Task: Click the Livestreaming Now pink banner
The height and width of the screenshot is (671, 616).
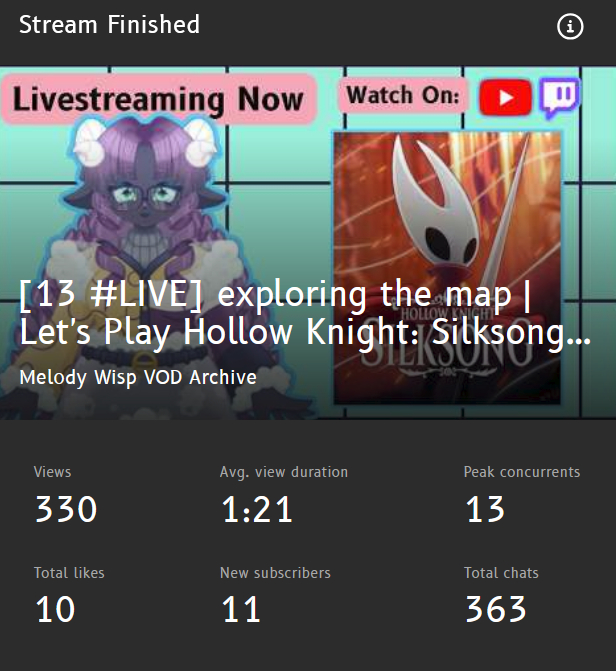Action: [x=158, y=99]
